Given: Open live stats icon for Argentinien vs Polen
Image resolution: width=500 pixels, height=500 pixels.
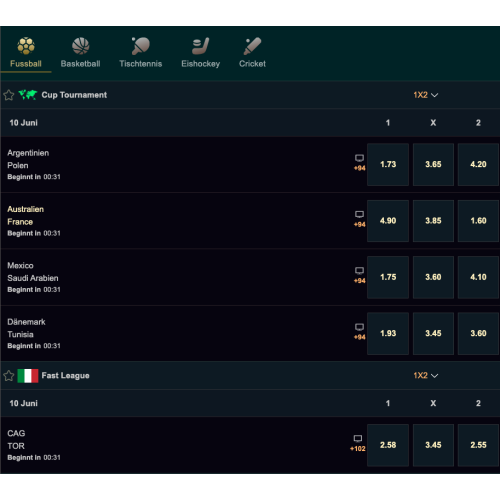Looking at the screenshot, I should point(359,158).
